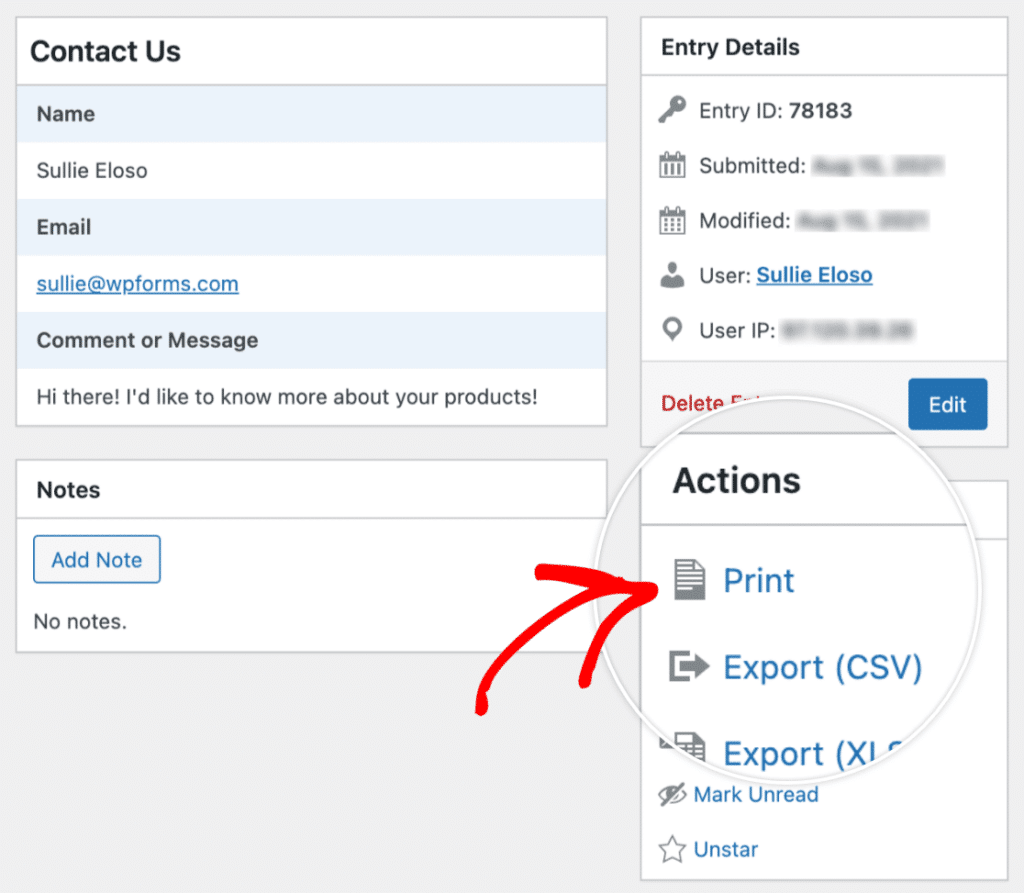Select the Export (CSV) action link
Image resolution: width=1024 pixels, height=893 pixels.
click(822, 667)
